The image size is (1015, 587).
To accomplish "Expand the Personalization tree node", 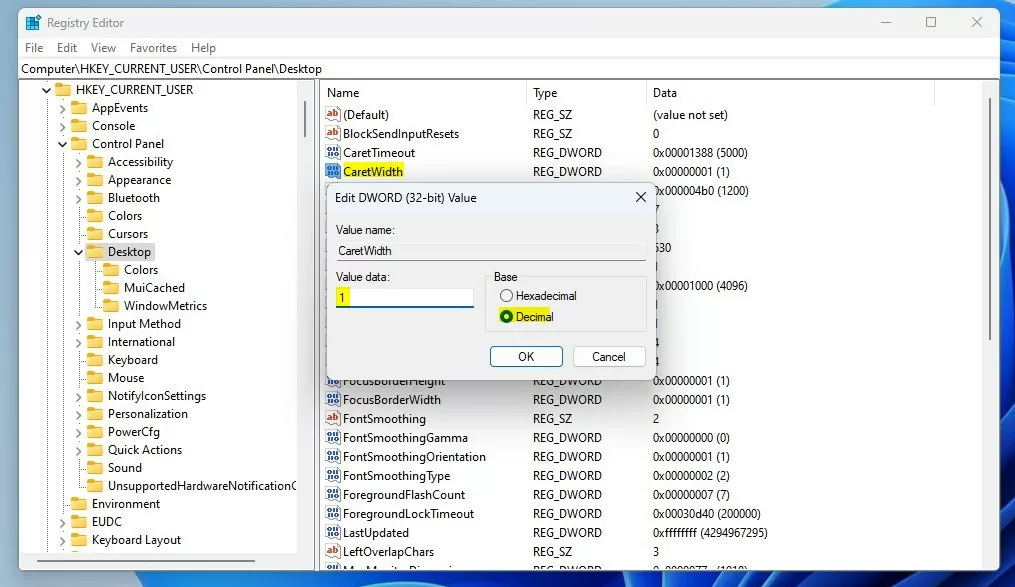I will click(x=78, y=414).
